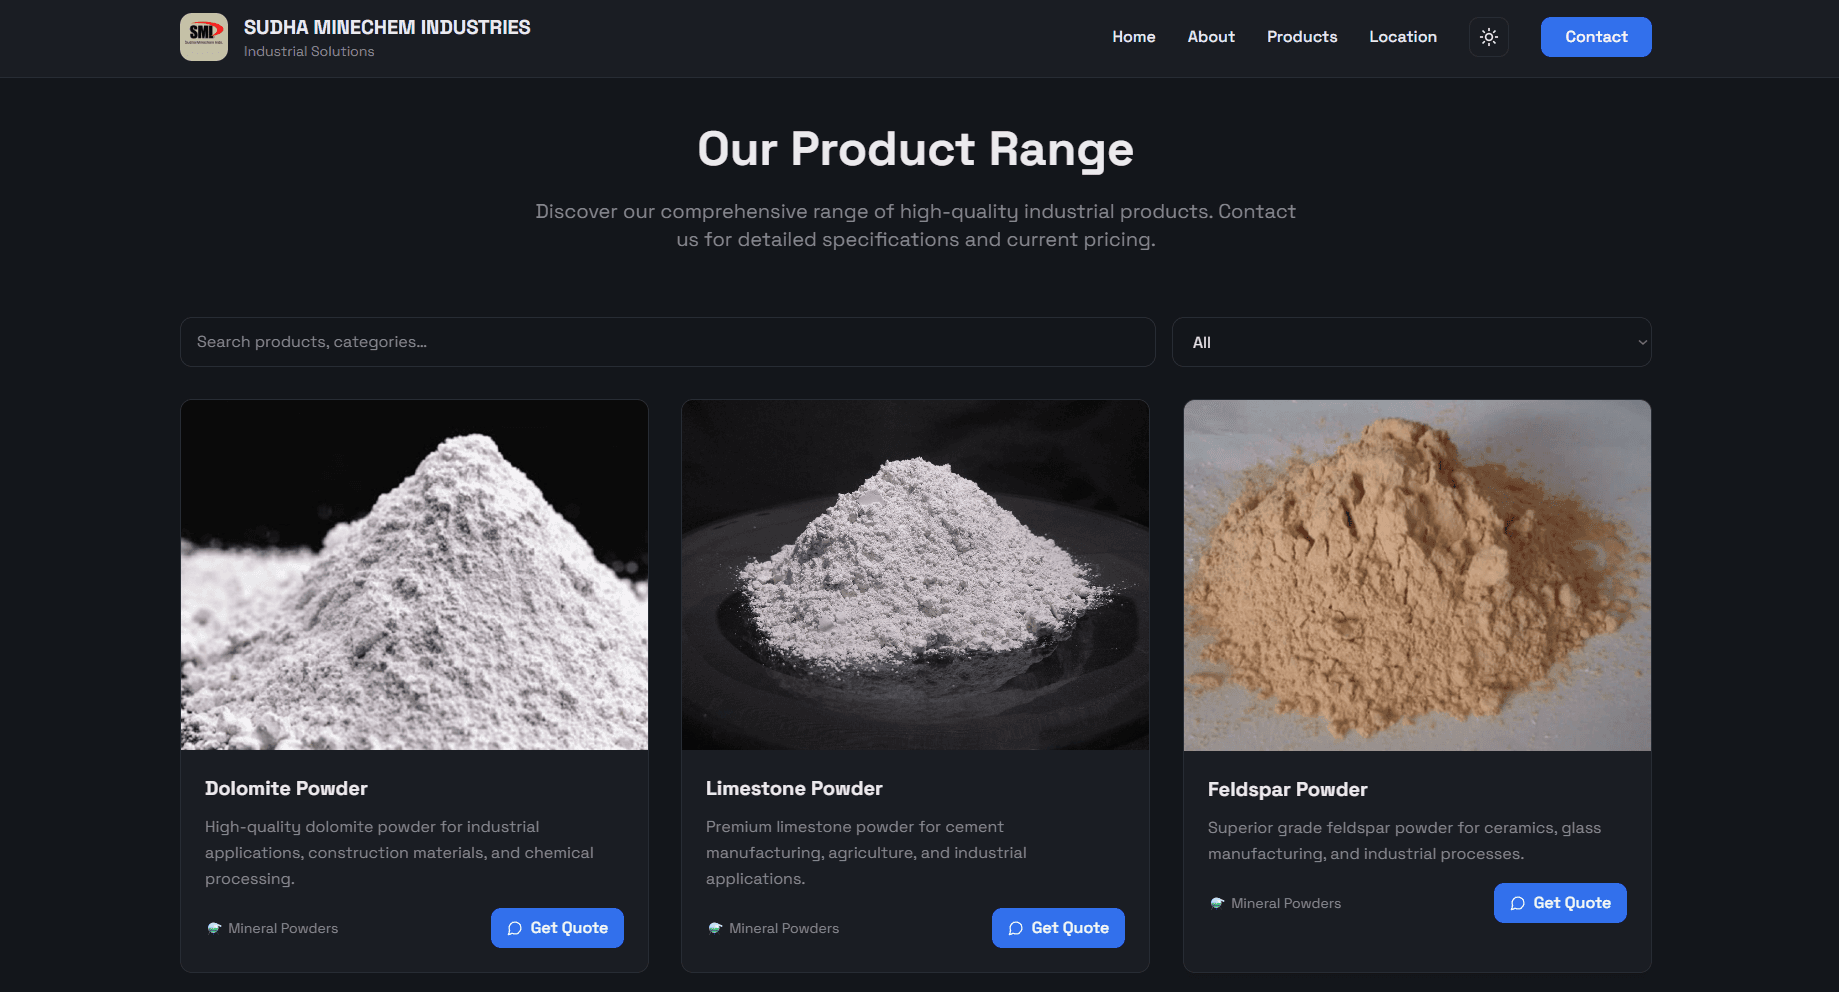Click the Dolomite Powder card title
This screenshot has height=992, width=1839.
click(x=286, y=788)
